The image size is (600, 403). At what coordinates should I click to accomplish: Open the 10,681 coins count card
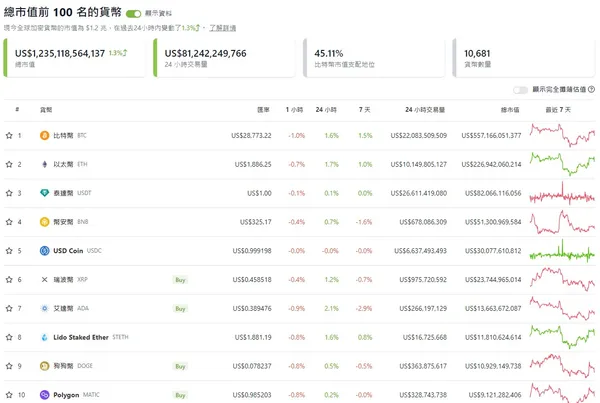point(523,58)
